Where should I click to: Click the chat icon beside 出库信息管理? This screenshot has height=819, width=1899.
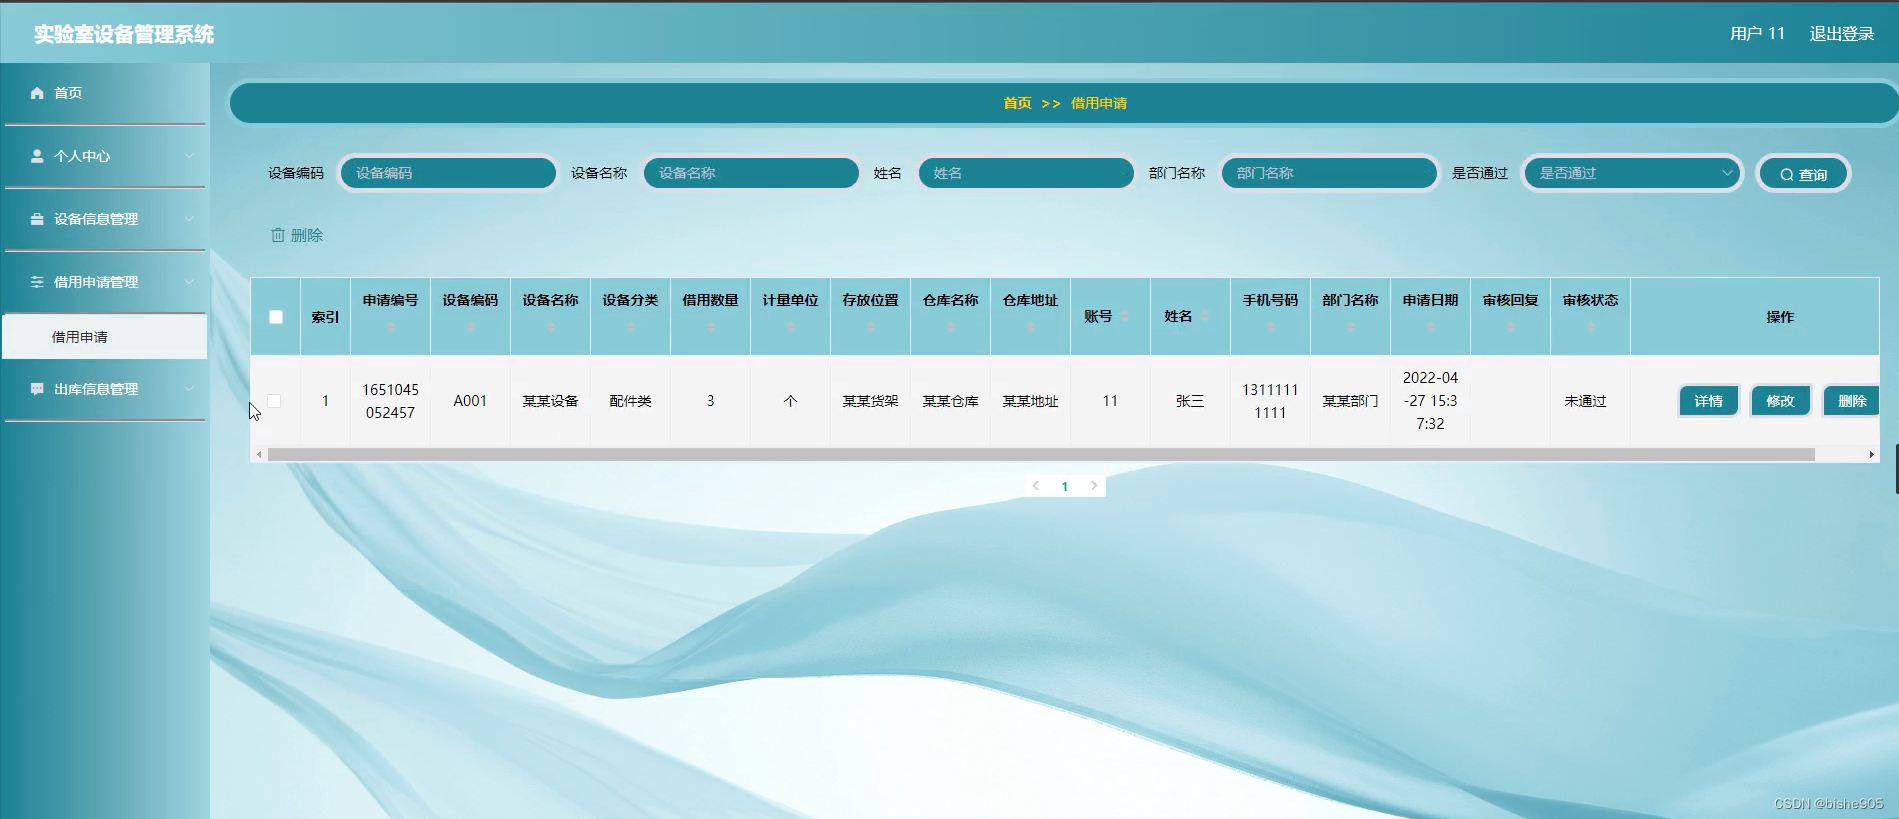[37, 389]
